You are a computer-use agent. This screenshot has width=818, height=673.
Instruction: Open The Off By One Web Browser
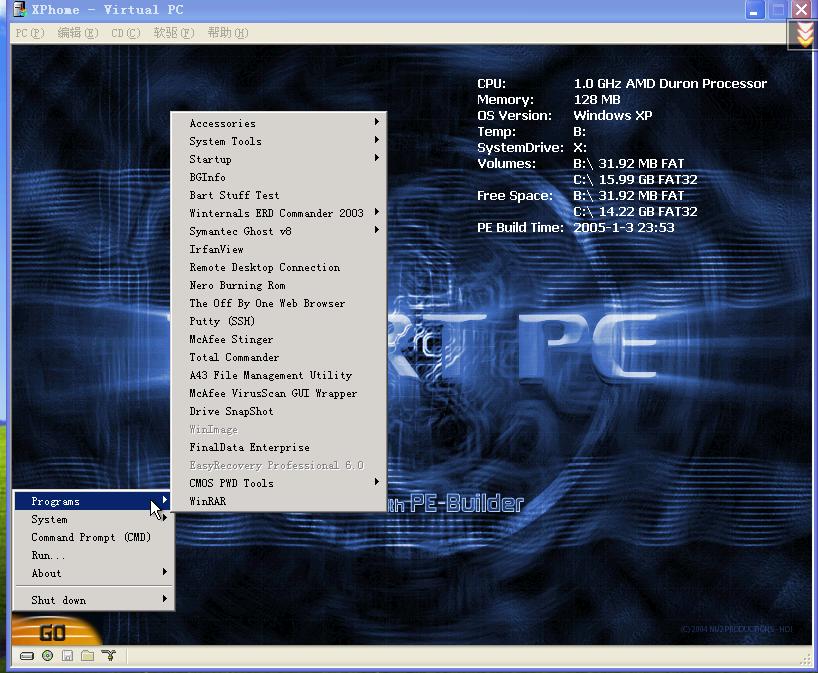click(x=279, y=303)
